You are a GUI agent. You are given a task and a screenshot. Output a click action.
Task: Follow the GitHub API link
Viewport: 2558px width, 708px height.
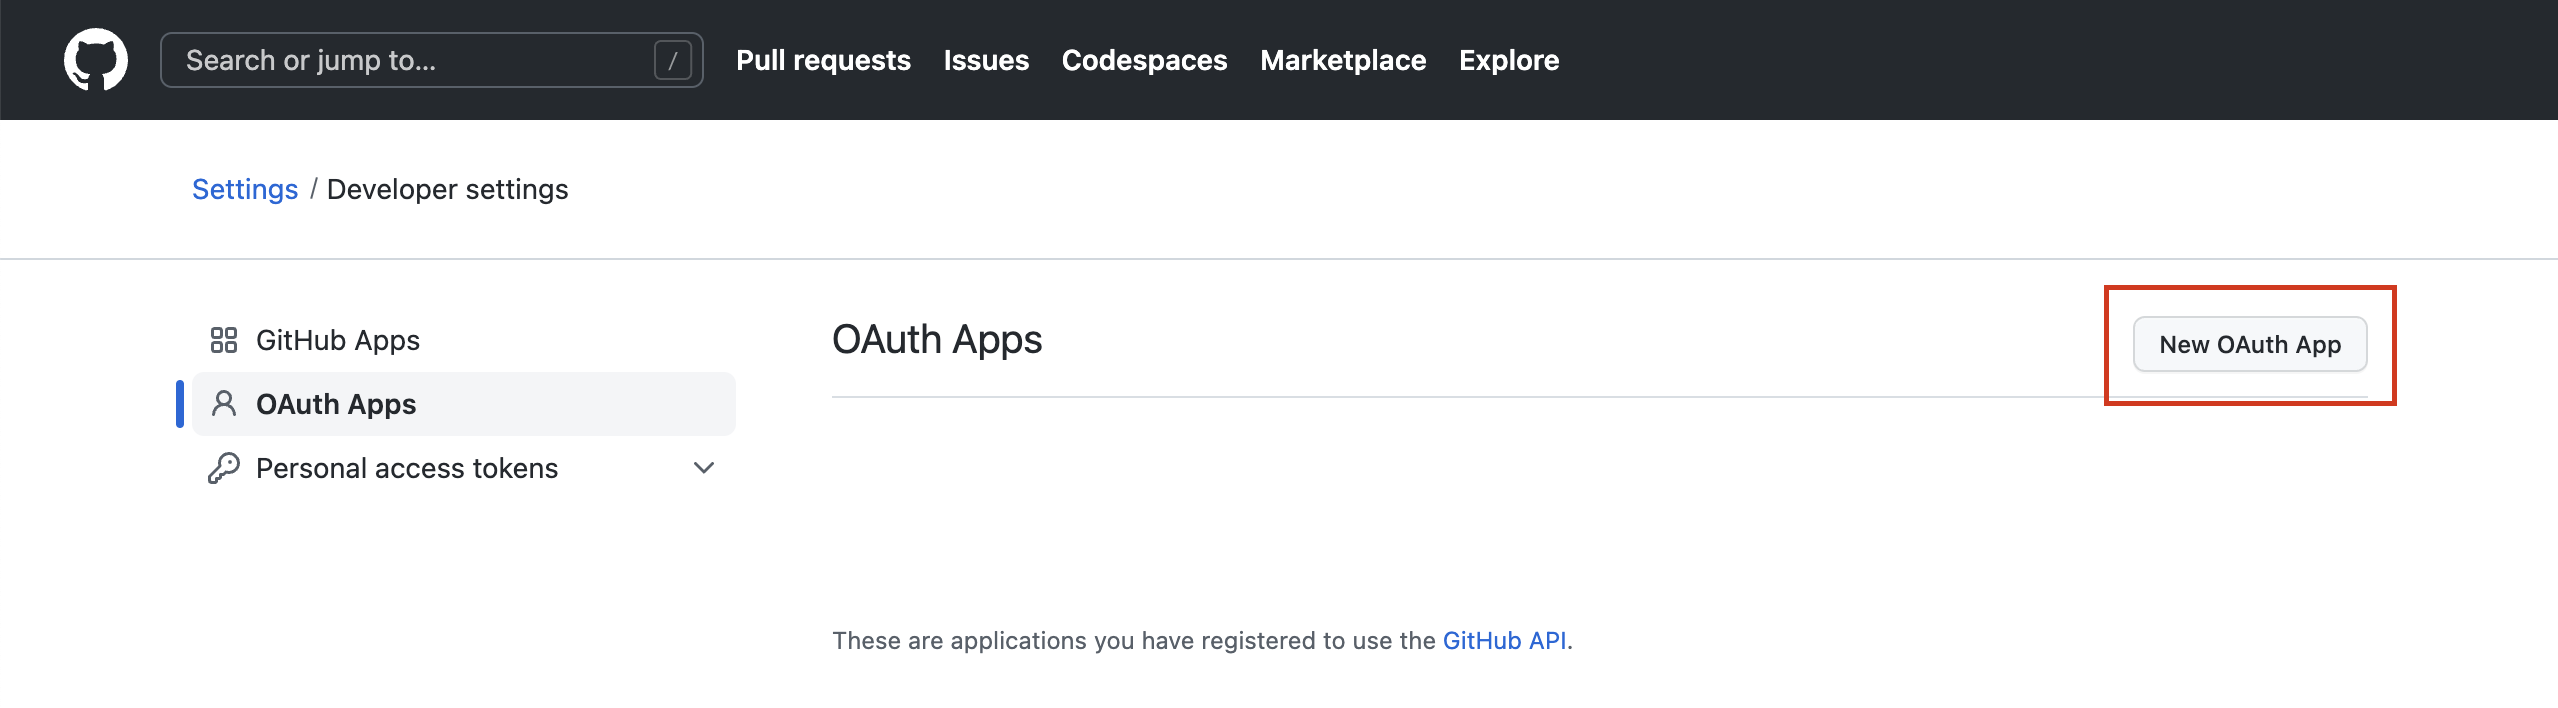click(x=1504, y=640)
